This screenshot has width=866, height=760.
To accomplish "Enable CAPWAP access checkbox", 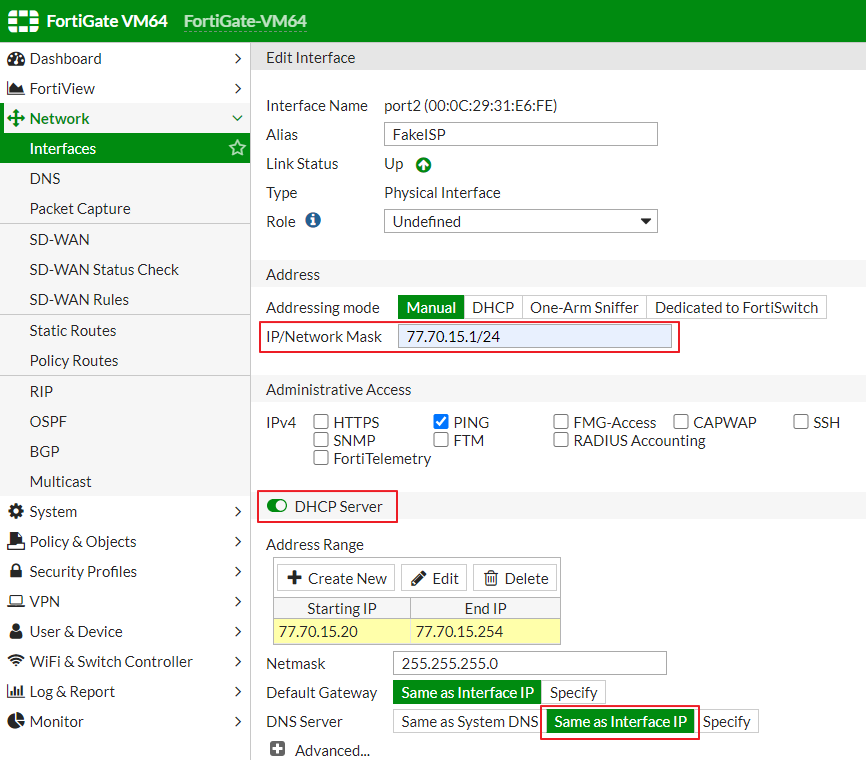I will pos(680,422).
